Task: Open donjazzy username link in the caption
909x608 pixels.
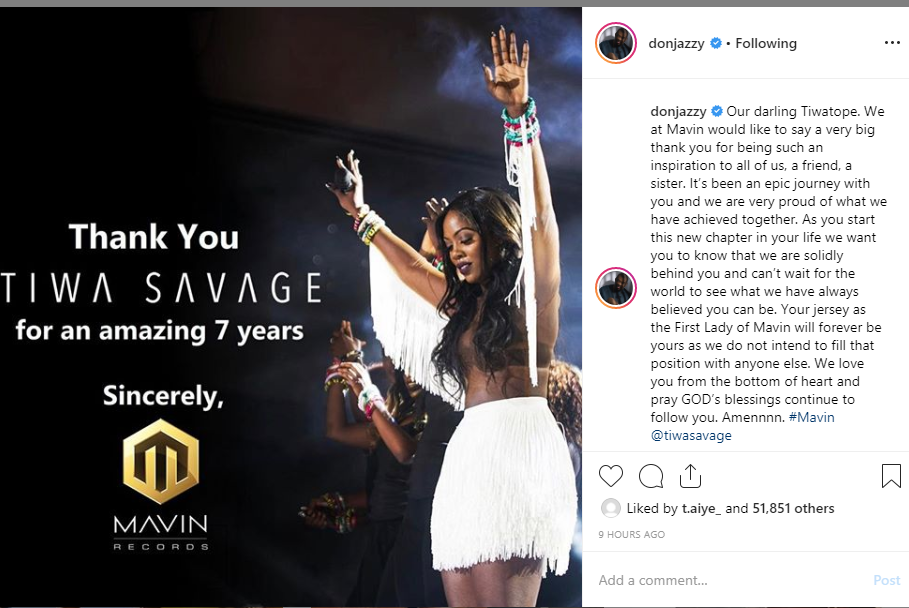Action: [x=678, y=111]
